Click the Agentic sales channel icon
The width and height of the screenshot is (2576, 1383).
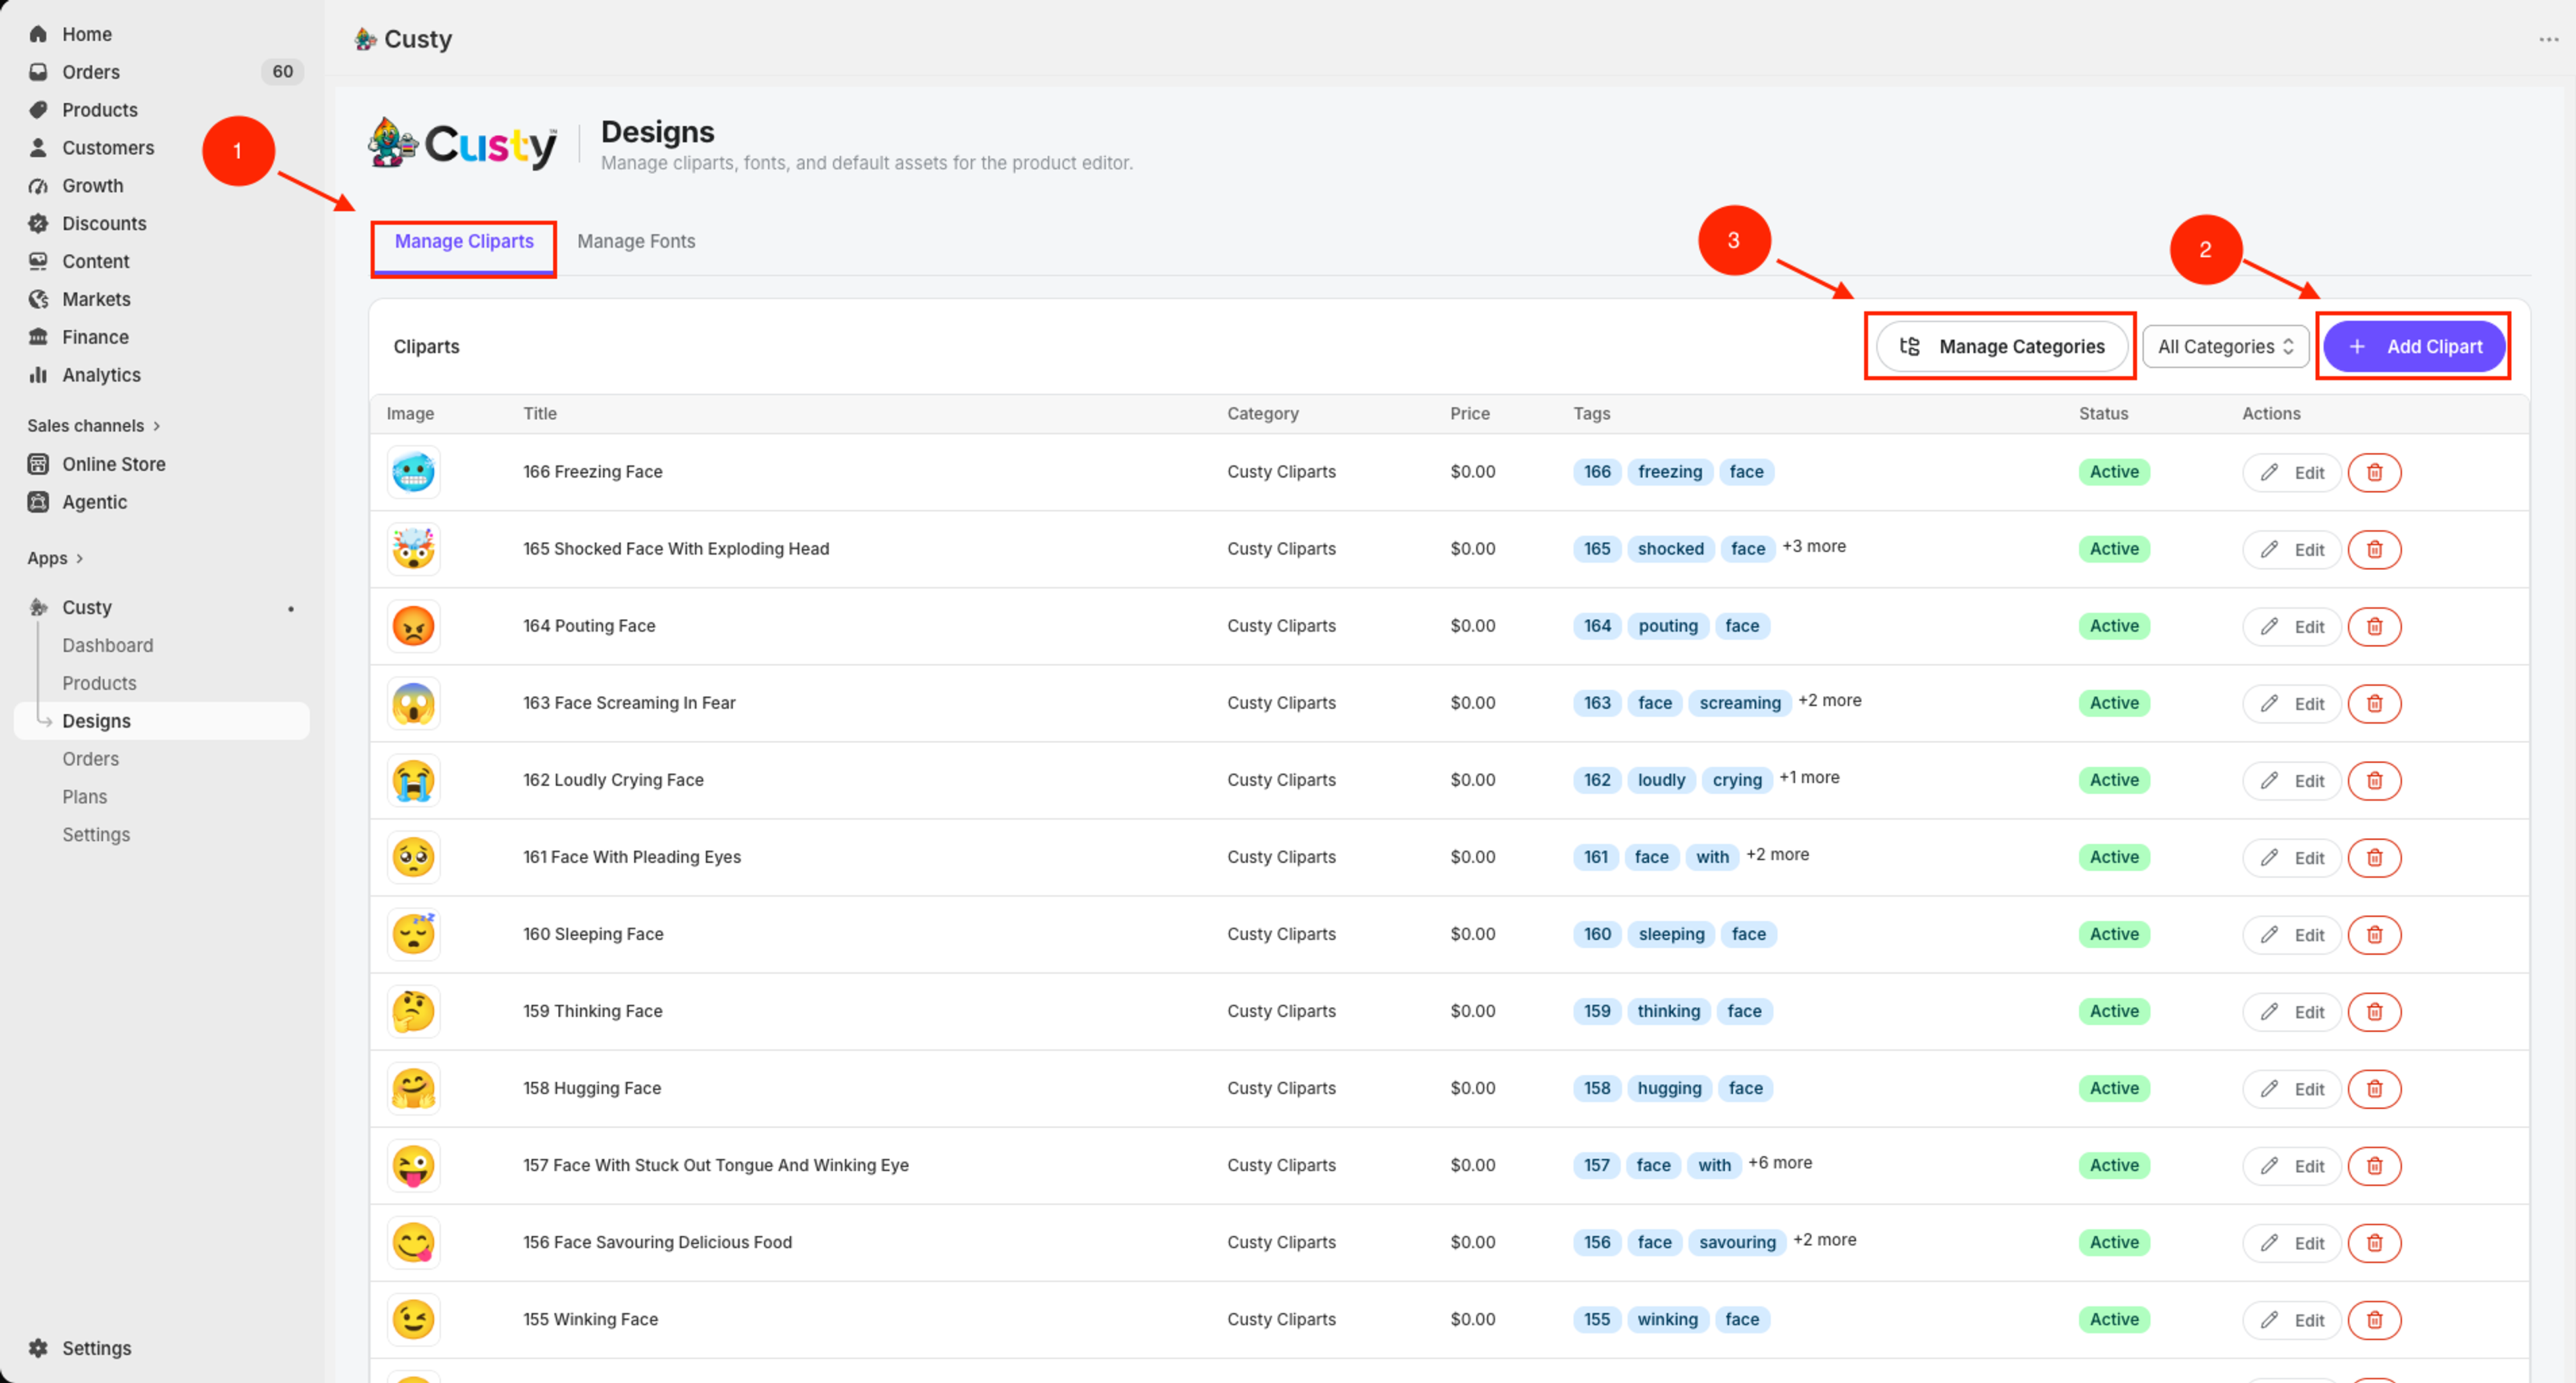pyautogui.click(x=38, y=502)
